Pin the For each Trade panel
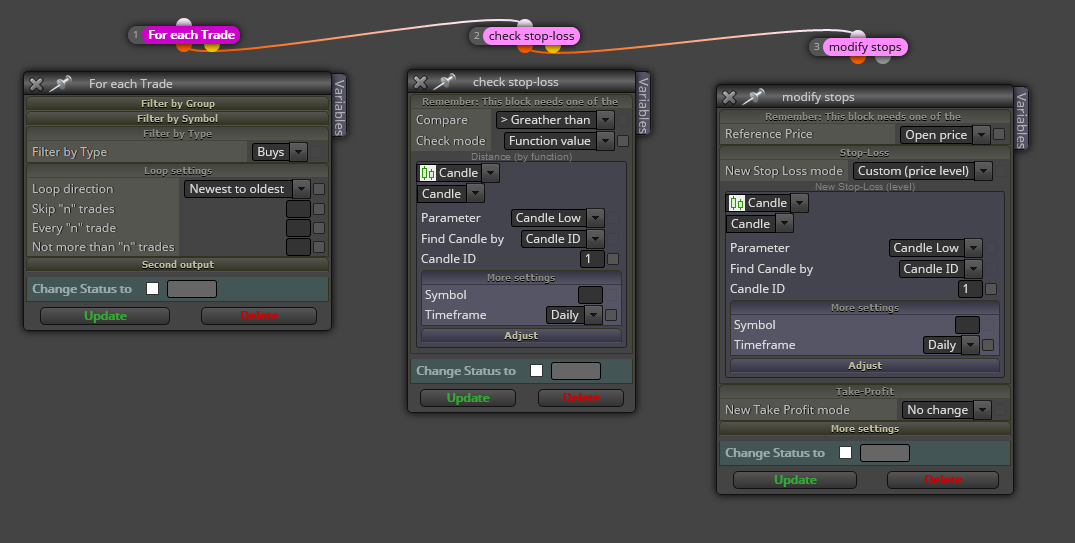The width and height of the screenshot is (1075, 543). point(61,84)
